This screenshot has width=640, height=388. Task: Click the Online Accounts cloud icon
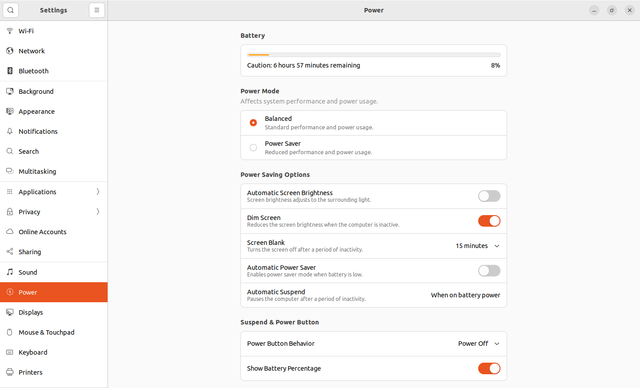click(x=10, y=232)
